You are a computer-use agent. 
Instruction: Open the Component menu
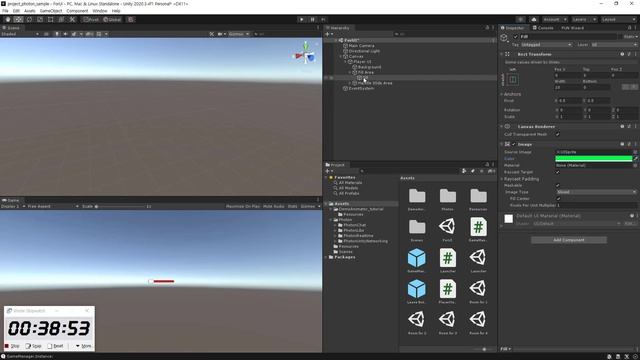click(x=77, y=11)
